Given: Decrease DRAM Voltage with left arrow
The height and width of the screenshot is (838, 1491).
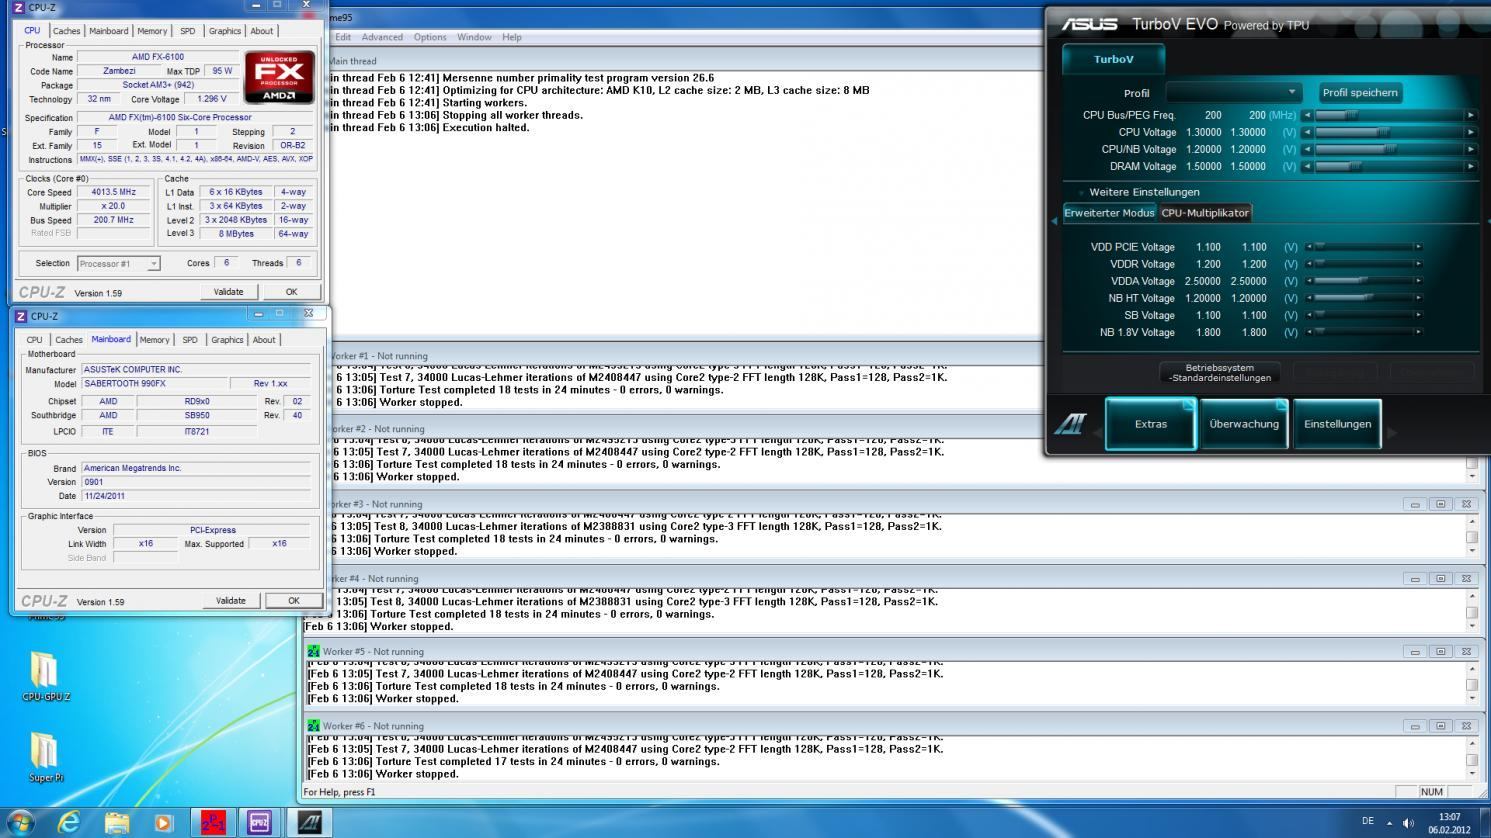Looking at the screenshot, I should coord(1307,166).
